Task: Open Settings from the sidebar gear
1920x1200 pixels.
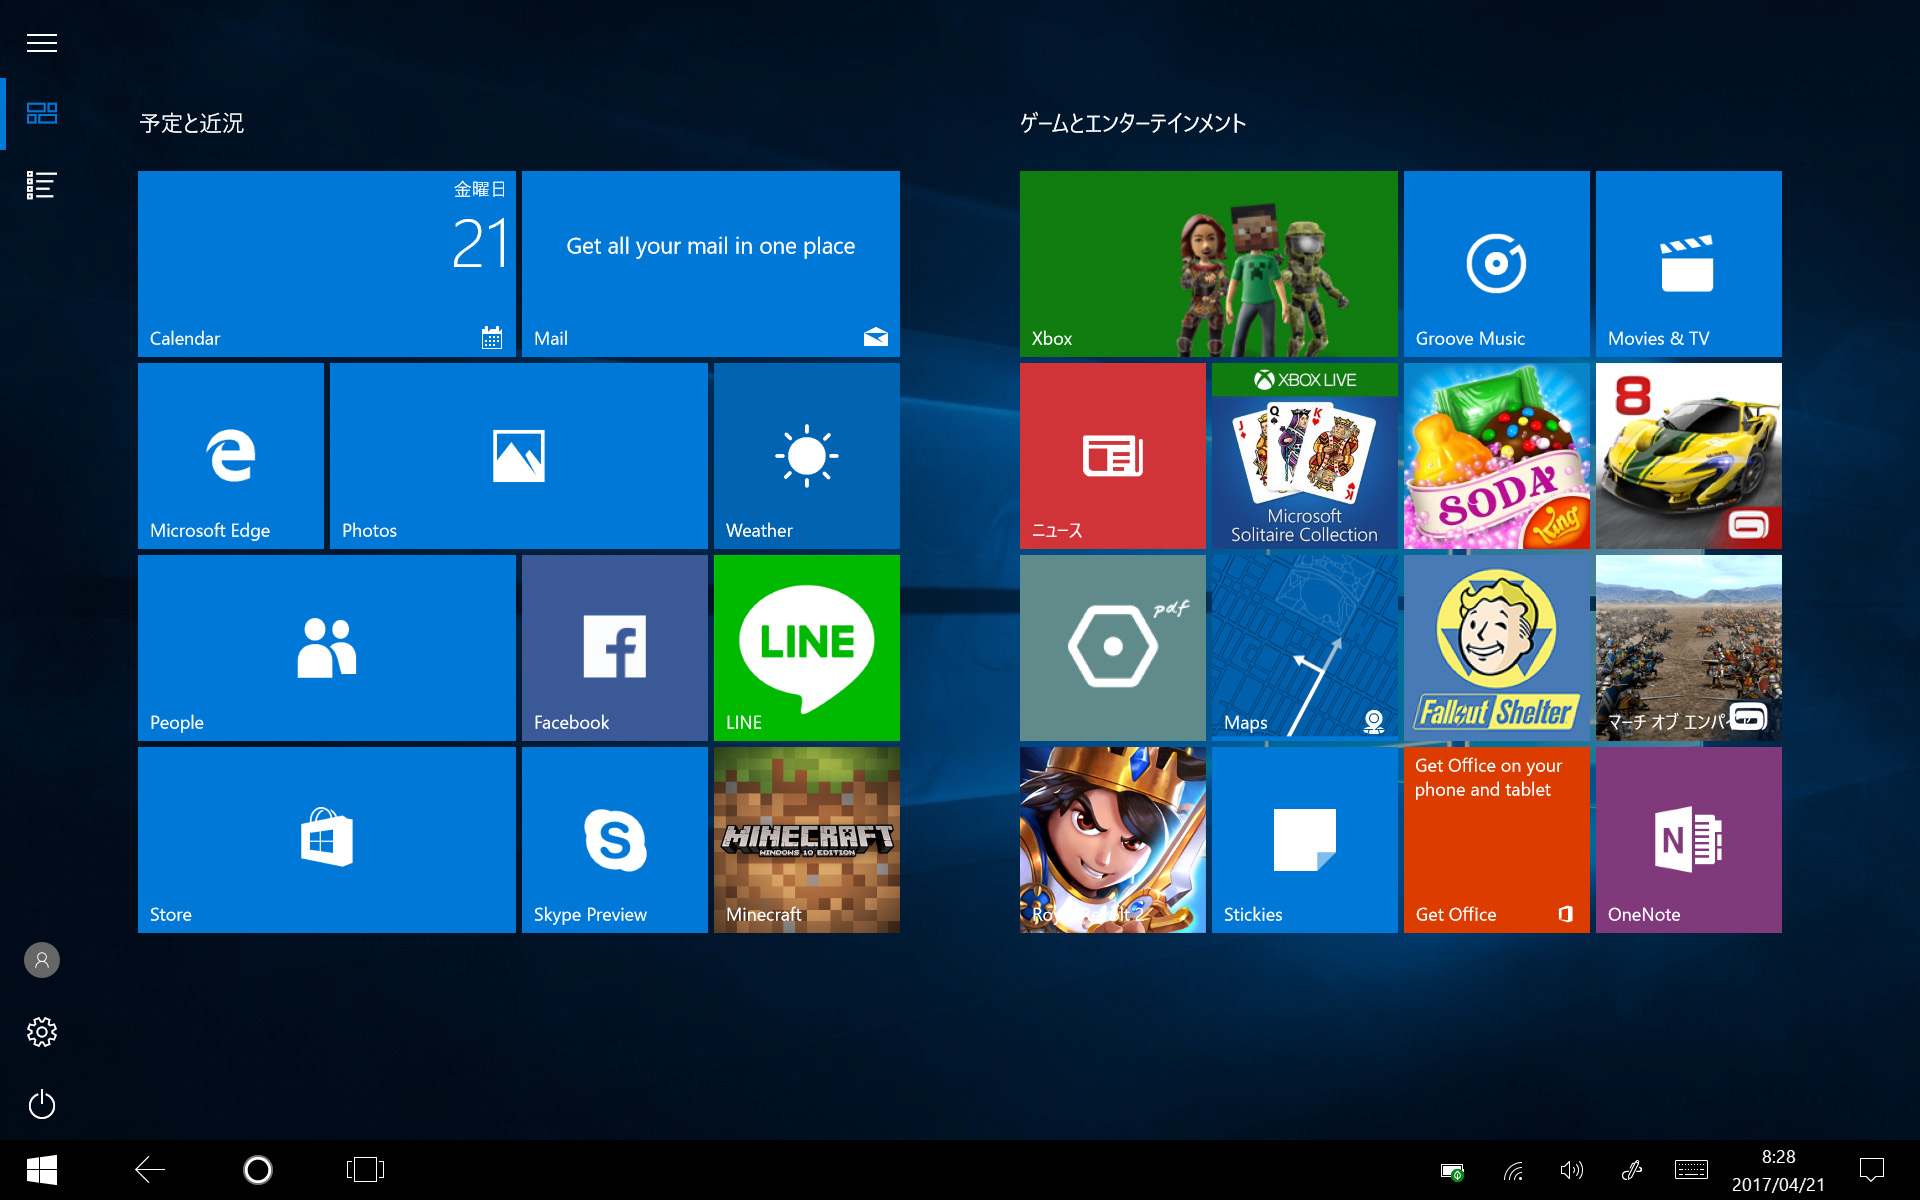Action: (41, 1032)
